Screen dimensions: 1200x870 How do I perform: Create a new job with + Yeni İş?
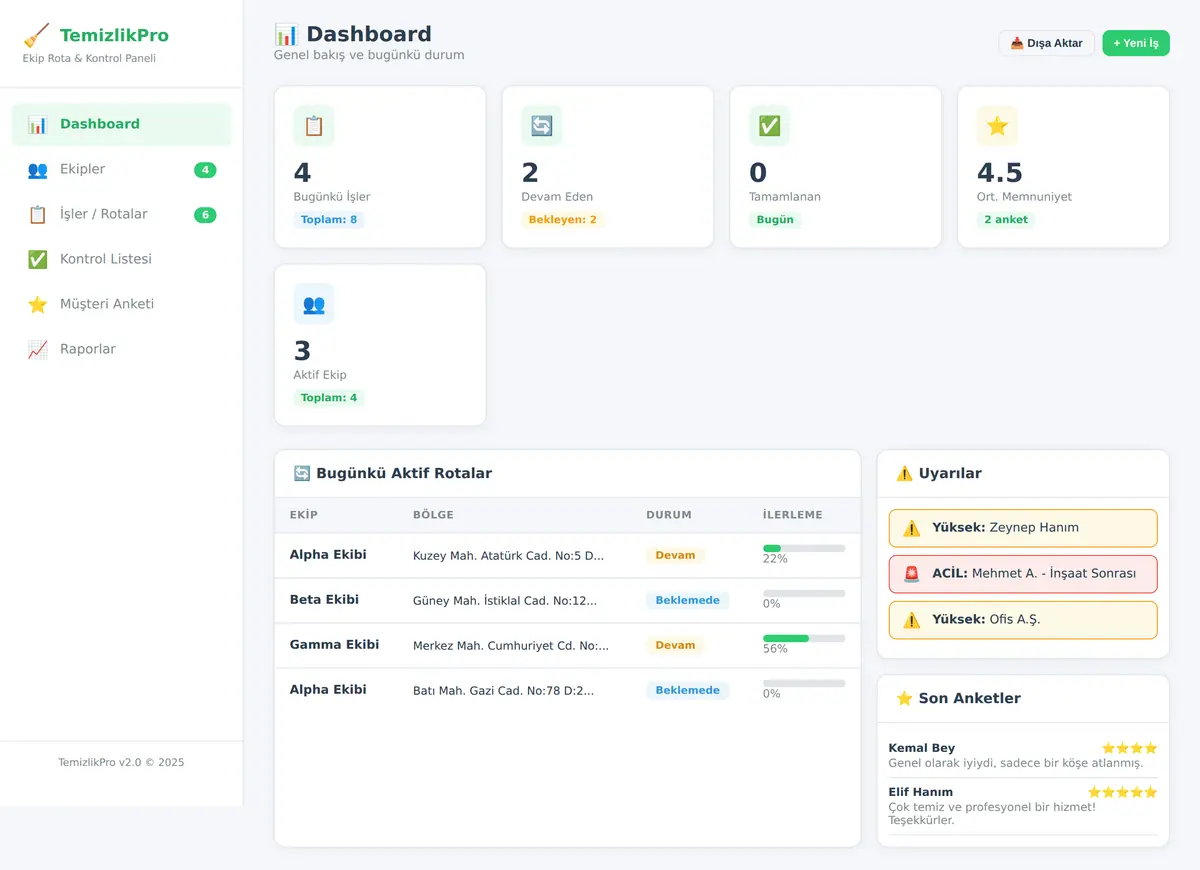point(1136,43)
